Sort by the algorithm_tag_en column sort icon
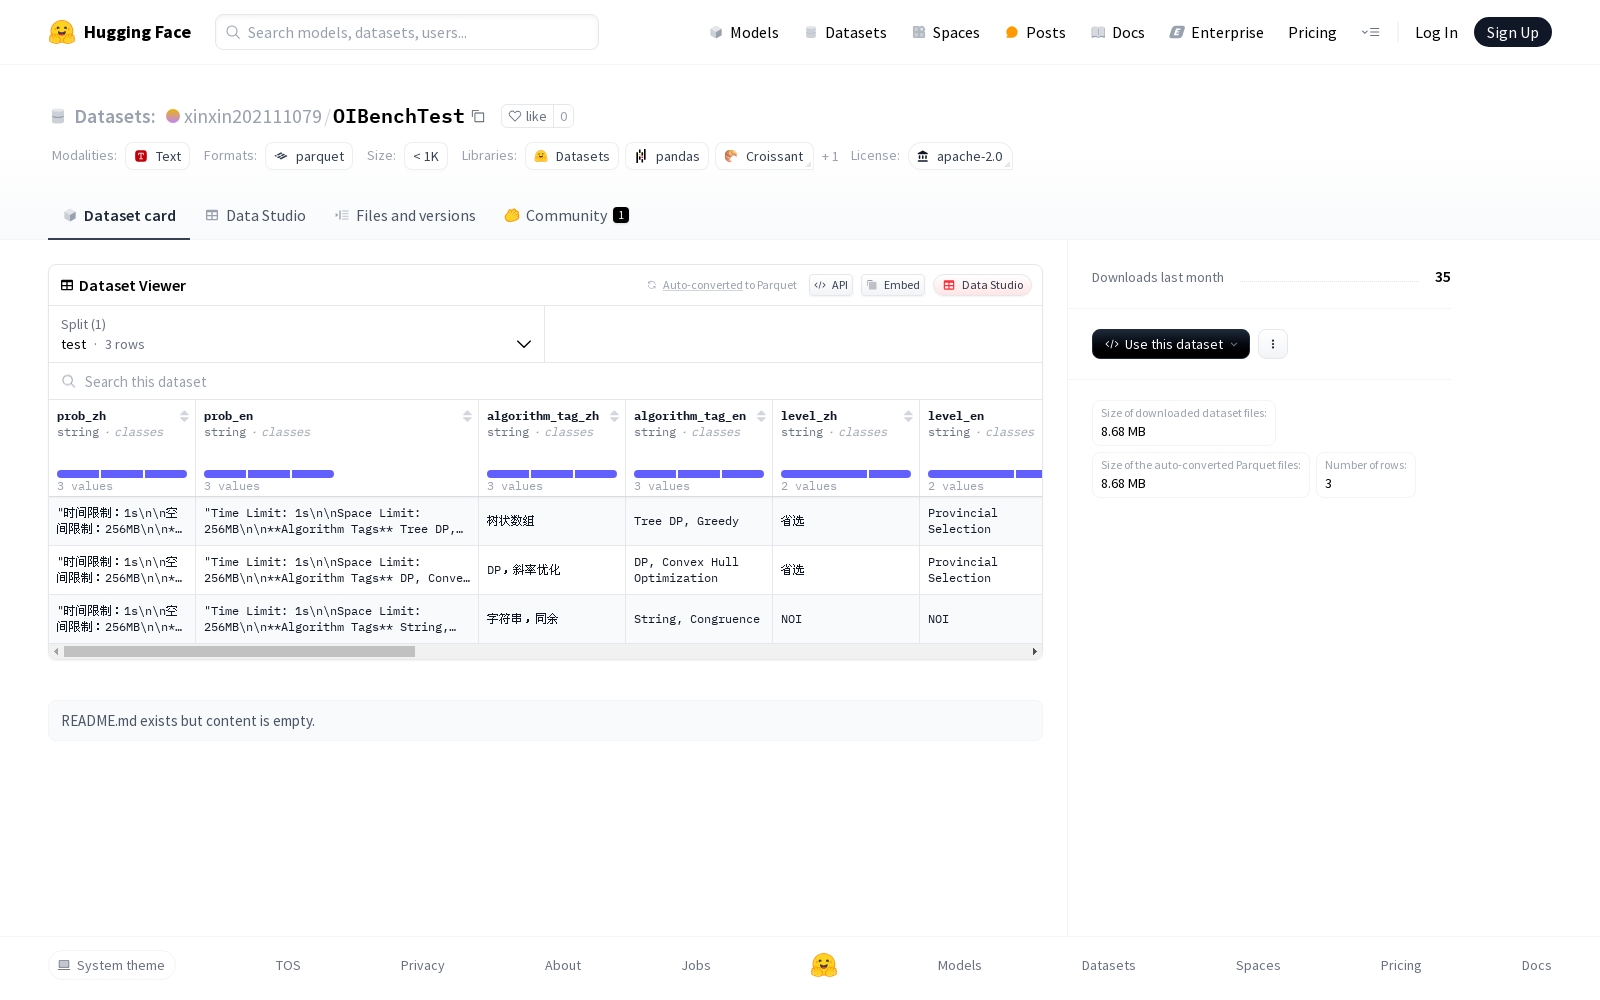Screen dimensions: 1600x1000 761,416
